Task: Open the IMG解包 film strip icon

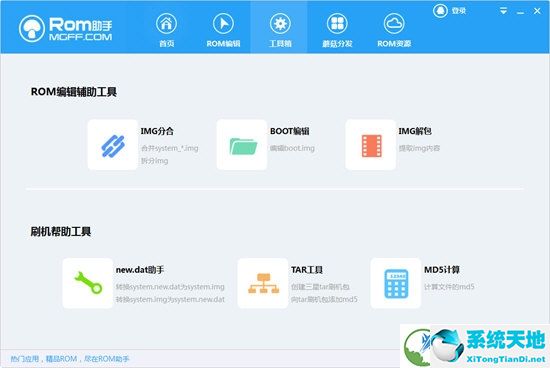Action: [x=371, y=145]
